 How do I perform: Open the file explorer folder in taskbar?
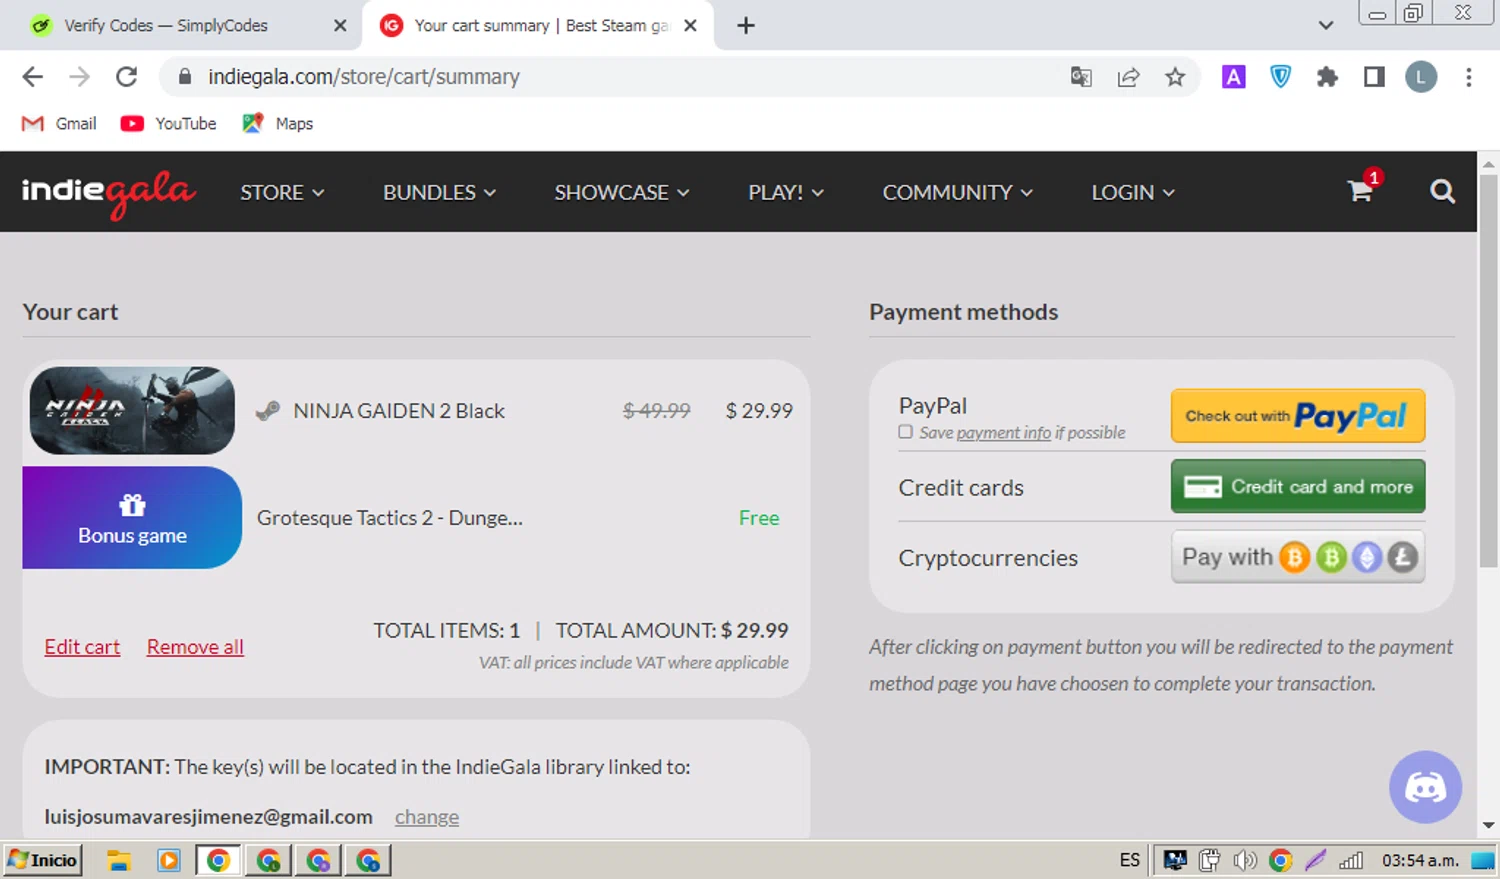pyautogui.click(x=119, y=860)
